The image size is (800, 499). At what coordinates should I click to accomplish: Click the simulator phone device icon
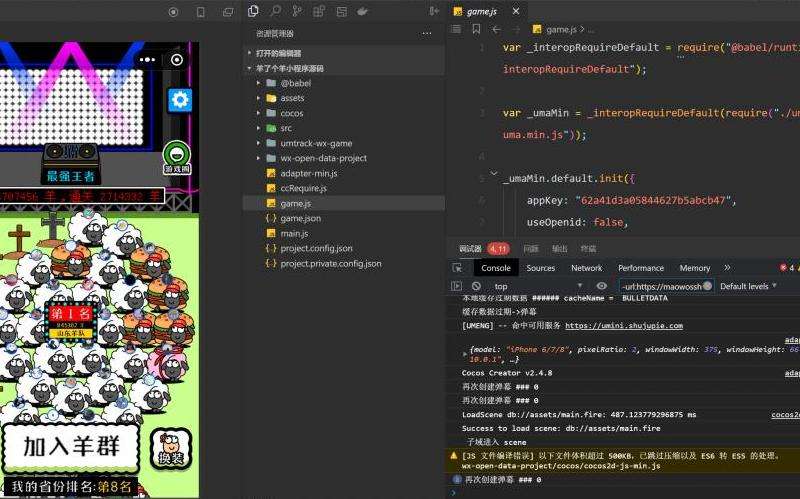(x=201, y=12)
